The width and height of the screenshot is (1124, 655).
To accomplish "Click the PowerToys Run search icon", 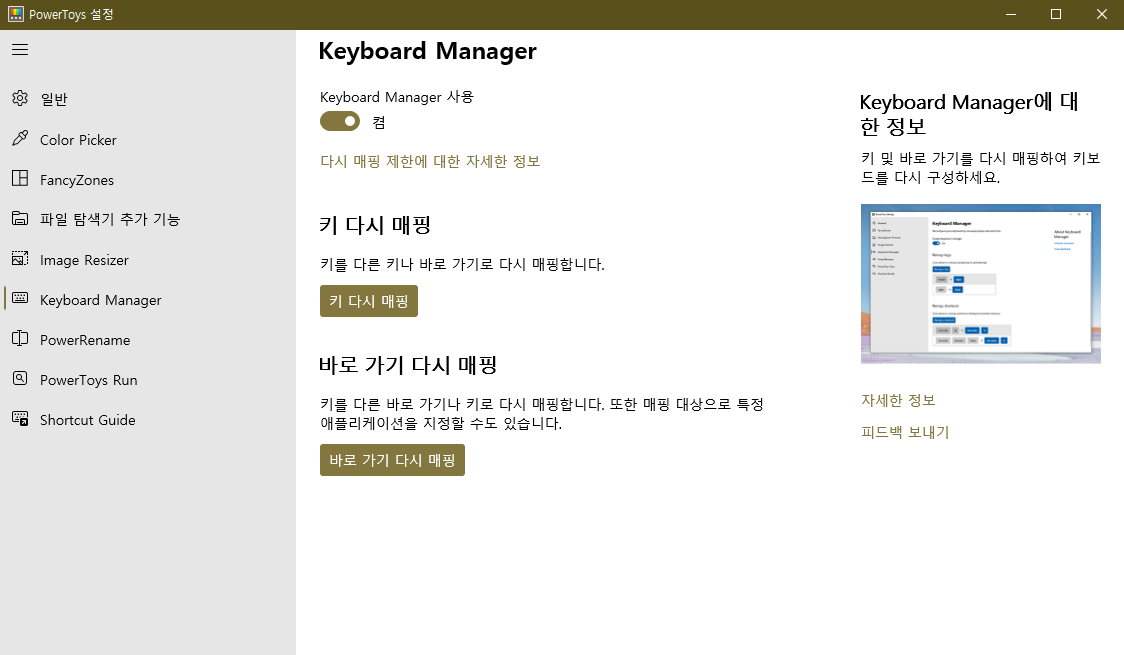I will tap(19, 379).
